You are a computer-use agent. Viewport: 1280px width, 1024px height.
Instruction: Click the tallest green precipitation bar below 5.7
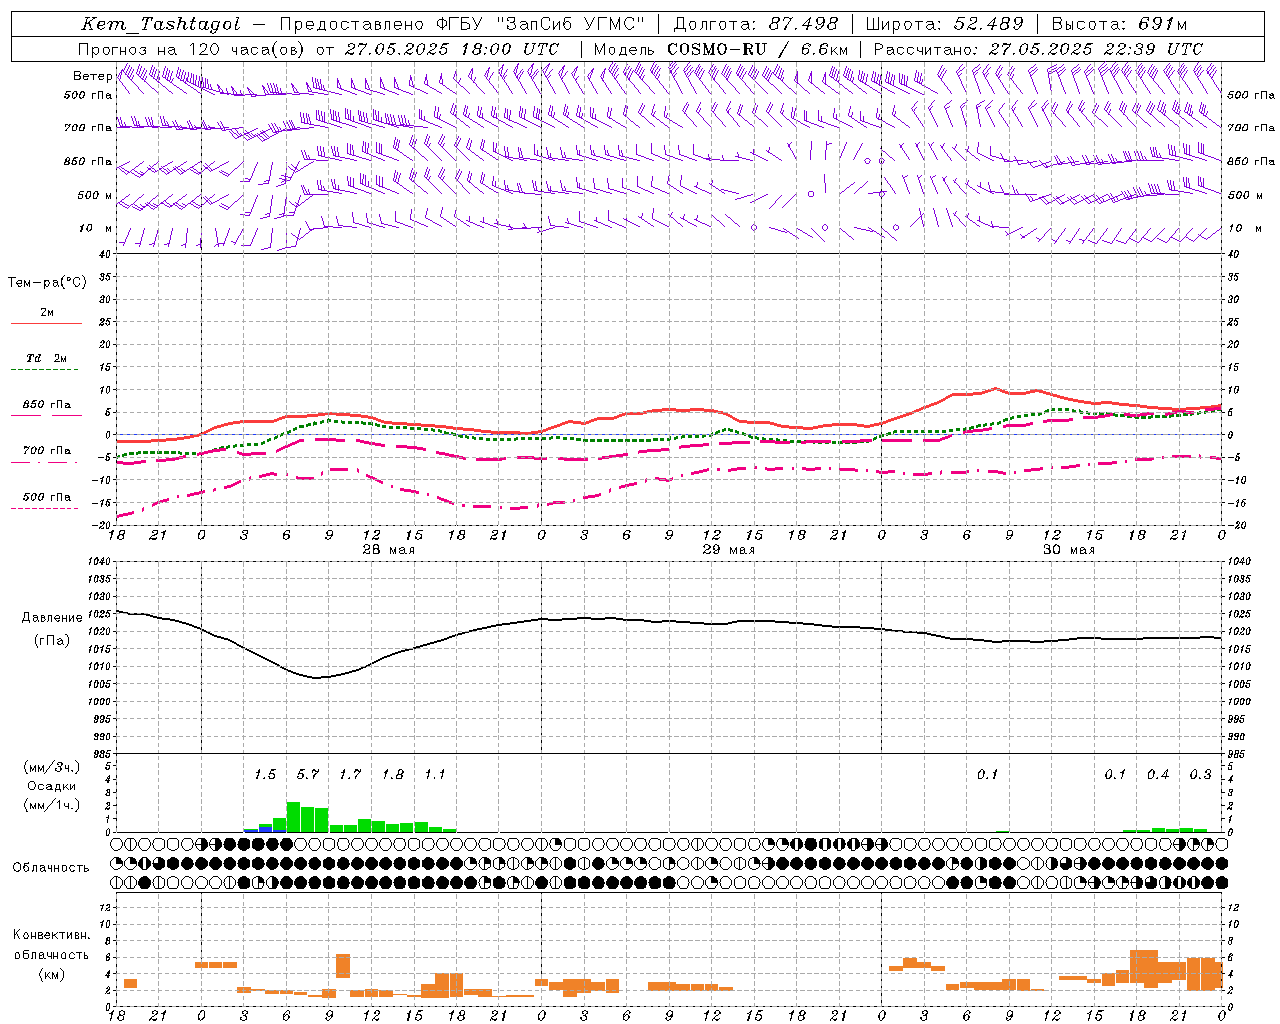pyautogui.click(x=294, y=817)
